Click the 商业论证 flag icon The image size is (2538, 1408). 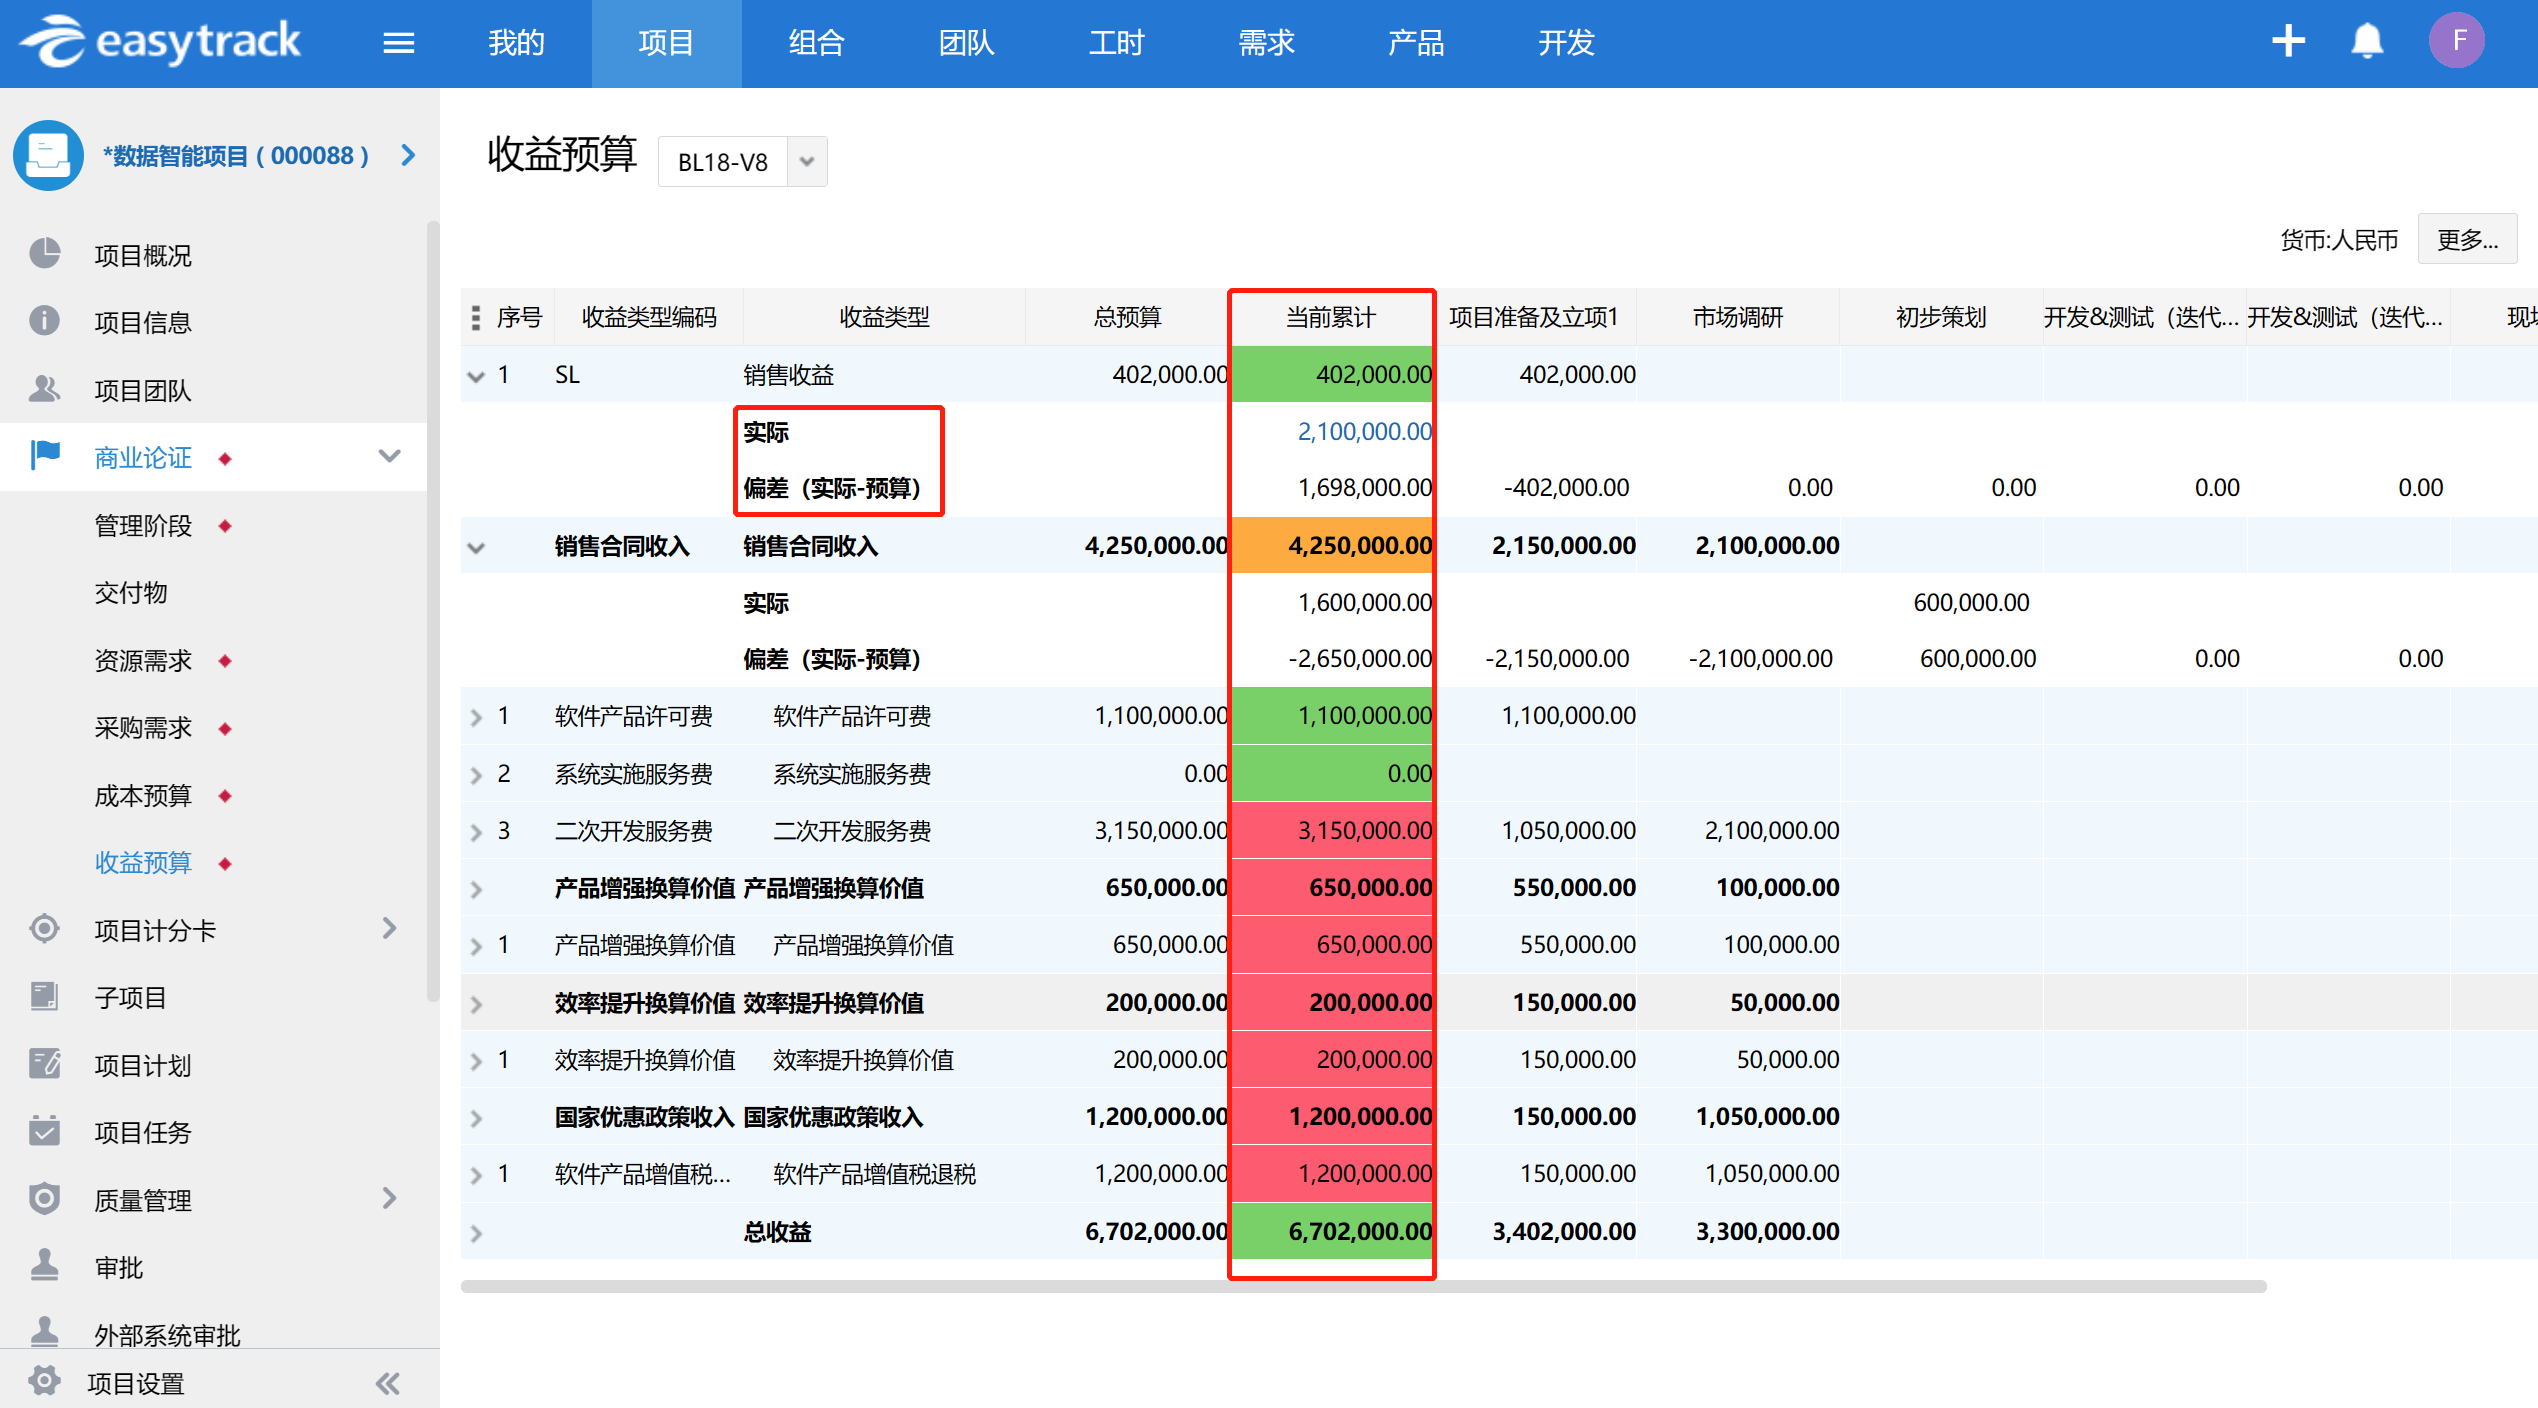pyautogui.click(x=44, y=456)
